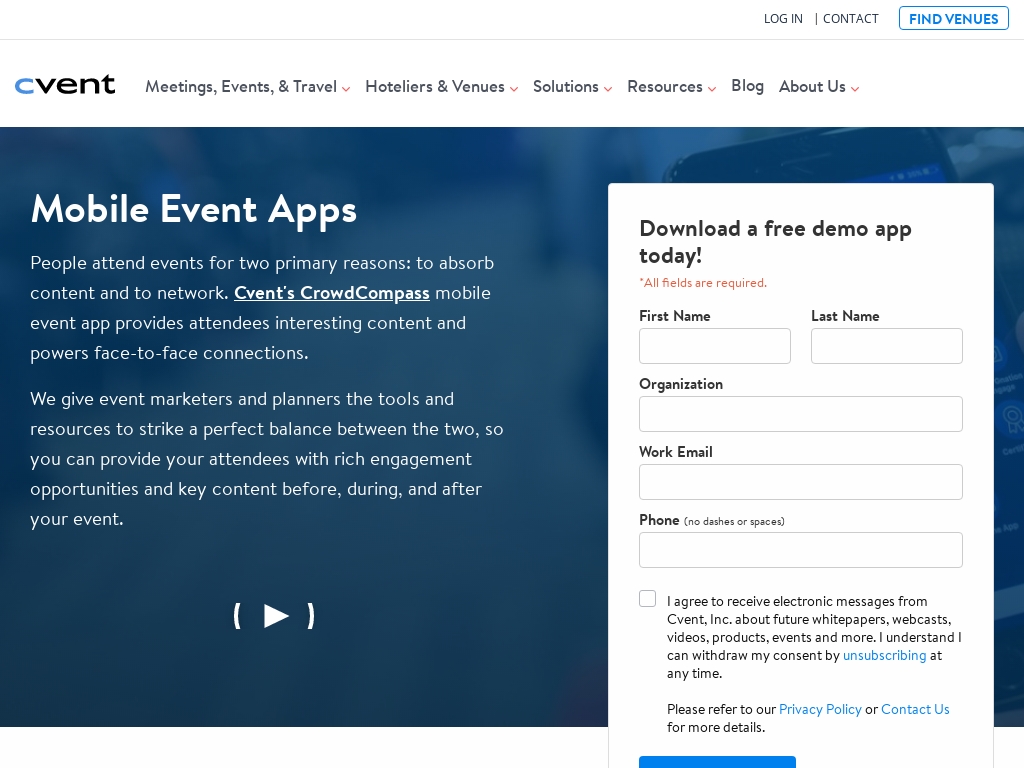Screen dimensions: 1024x768
Task: Click the Cvent logo
Action: click(65, 85)
